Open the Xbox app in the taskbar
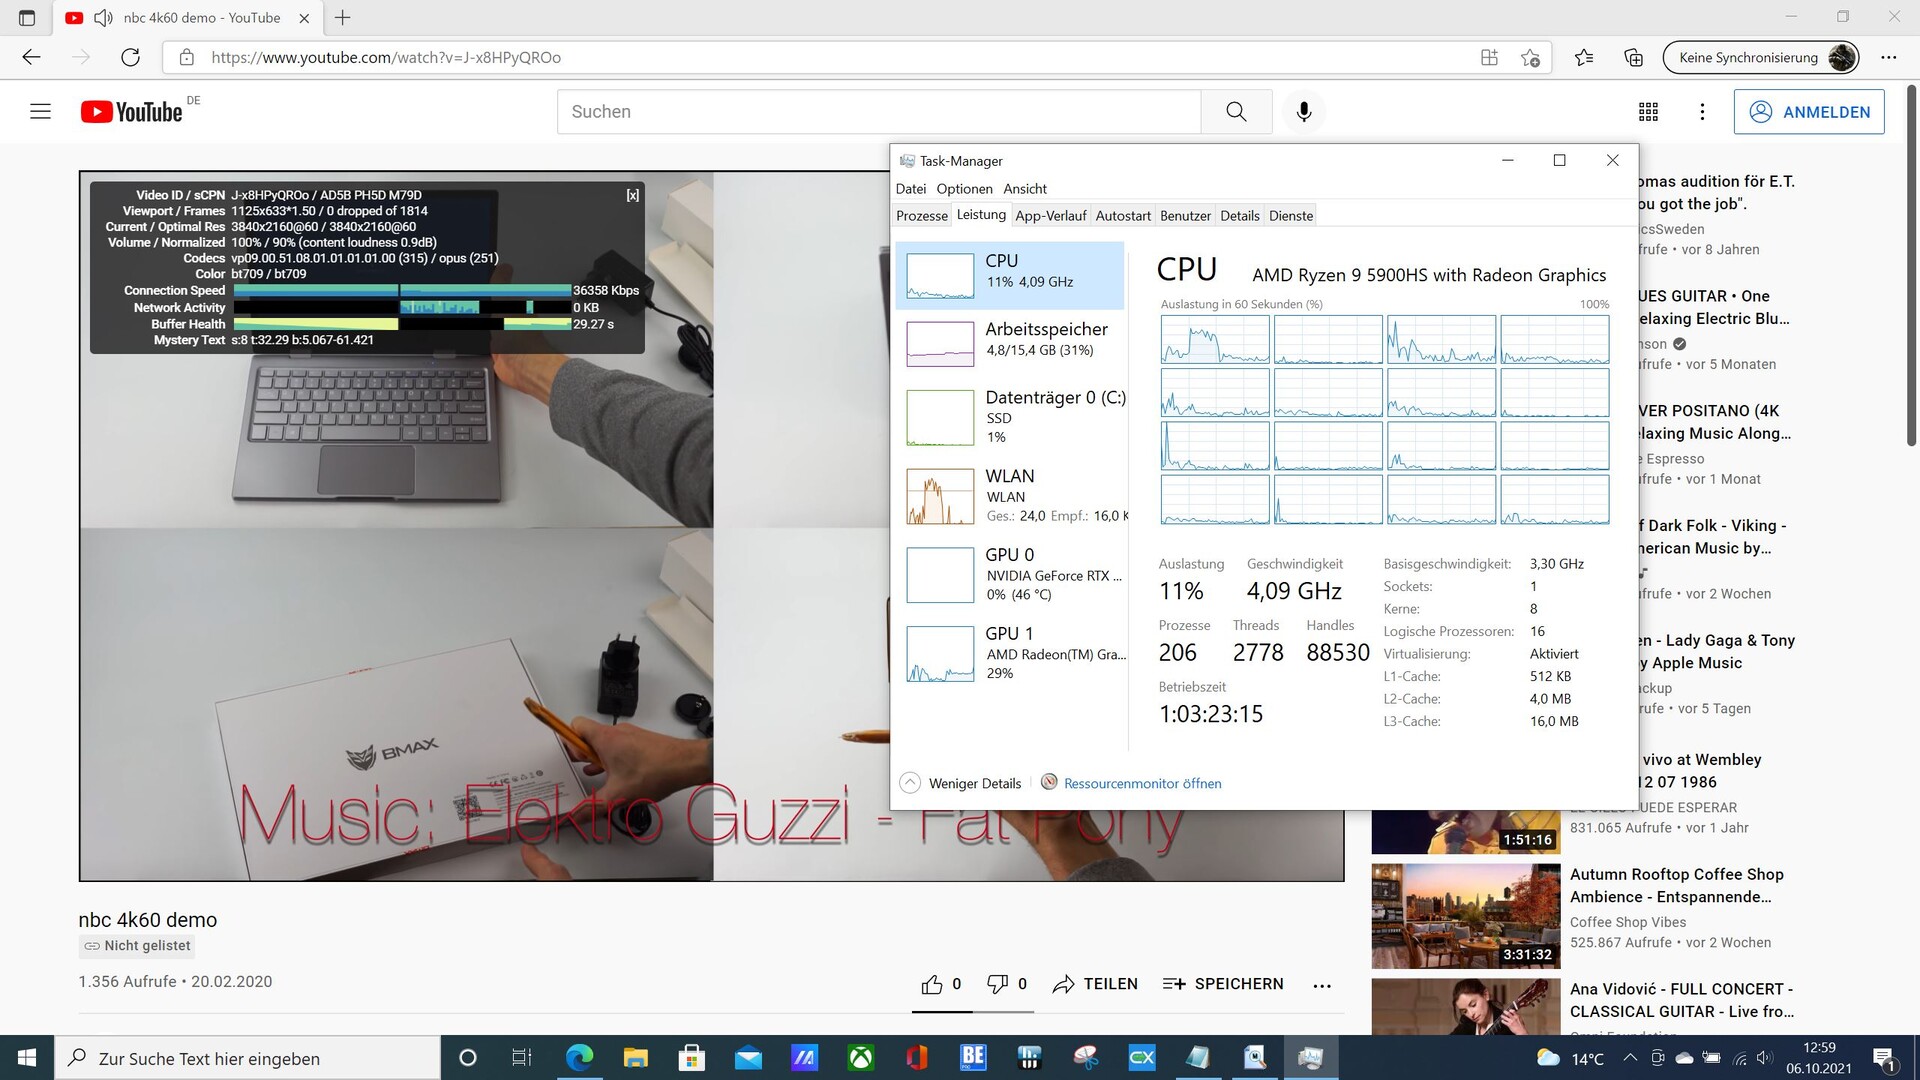Image resolution: width=1920 pixels, height=1080 pixels. [860, 1057]
